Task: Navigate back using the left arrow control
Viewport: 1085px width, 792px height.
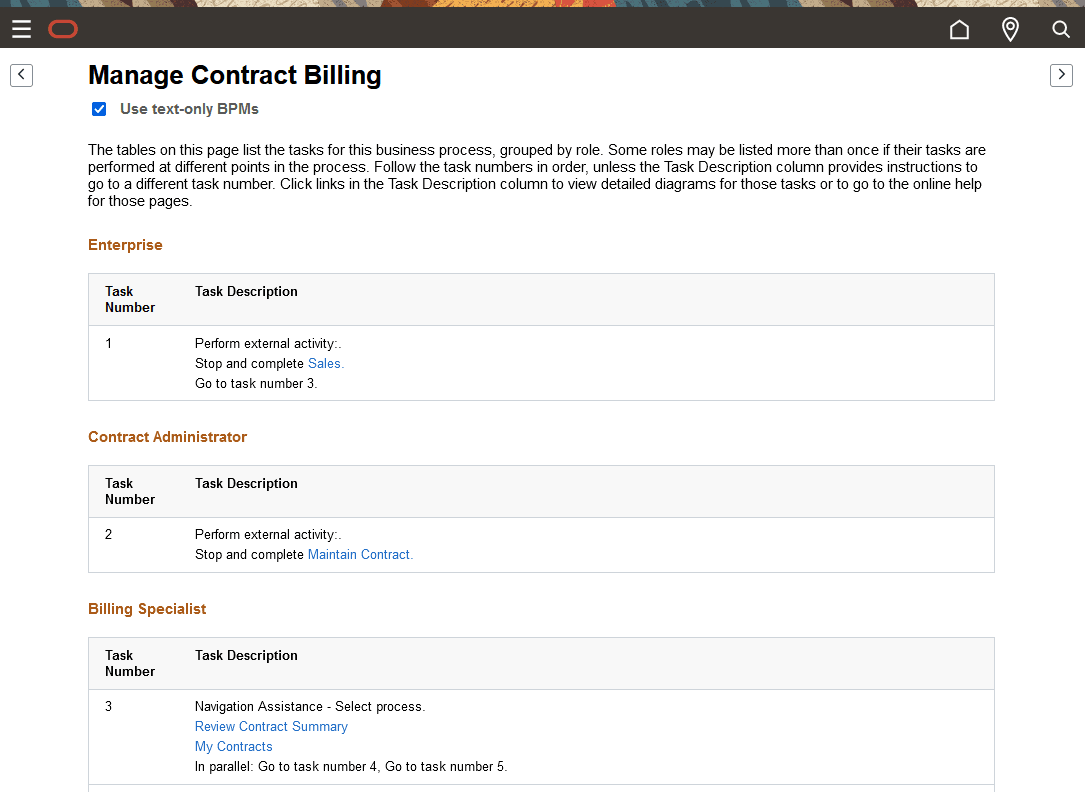Action: click(x=21, y=75)
